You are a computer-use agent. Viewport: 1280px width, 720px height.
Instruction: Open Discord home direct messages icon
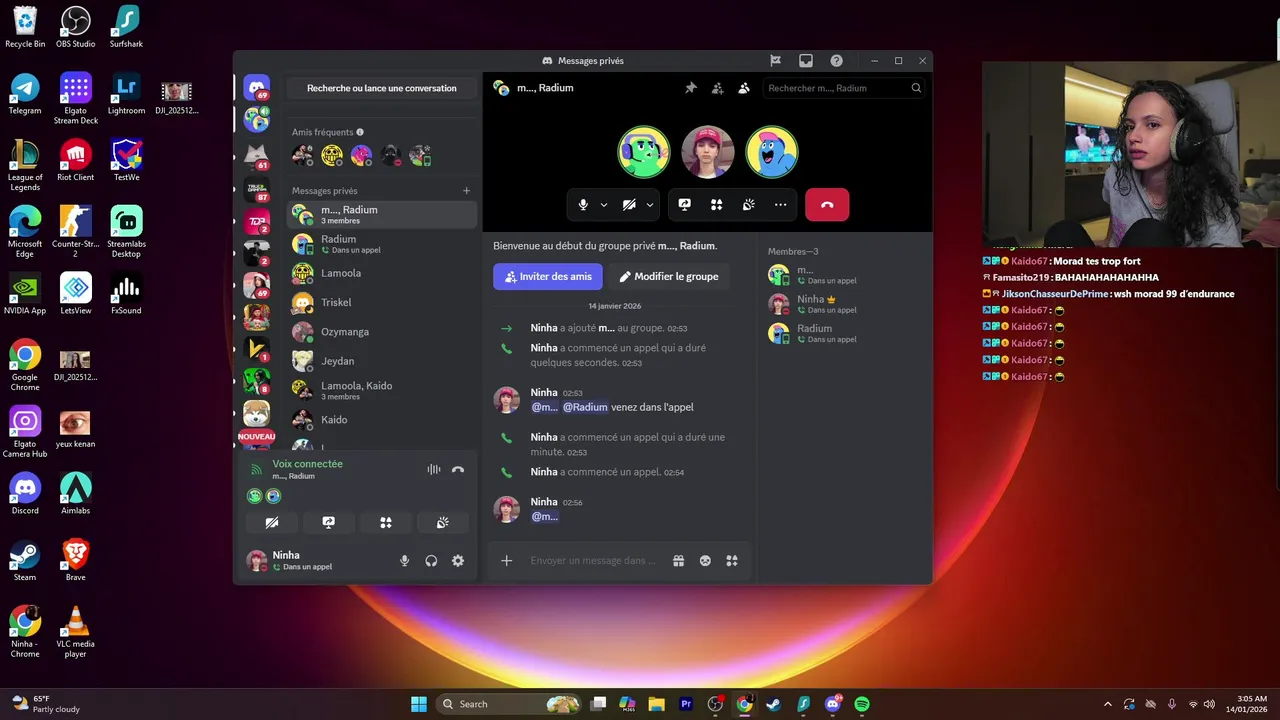point(257,88)
